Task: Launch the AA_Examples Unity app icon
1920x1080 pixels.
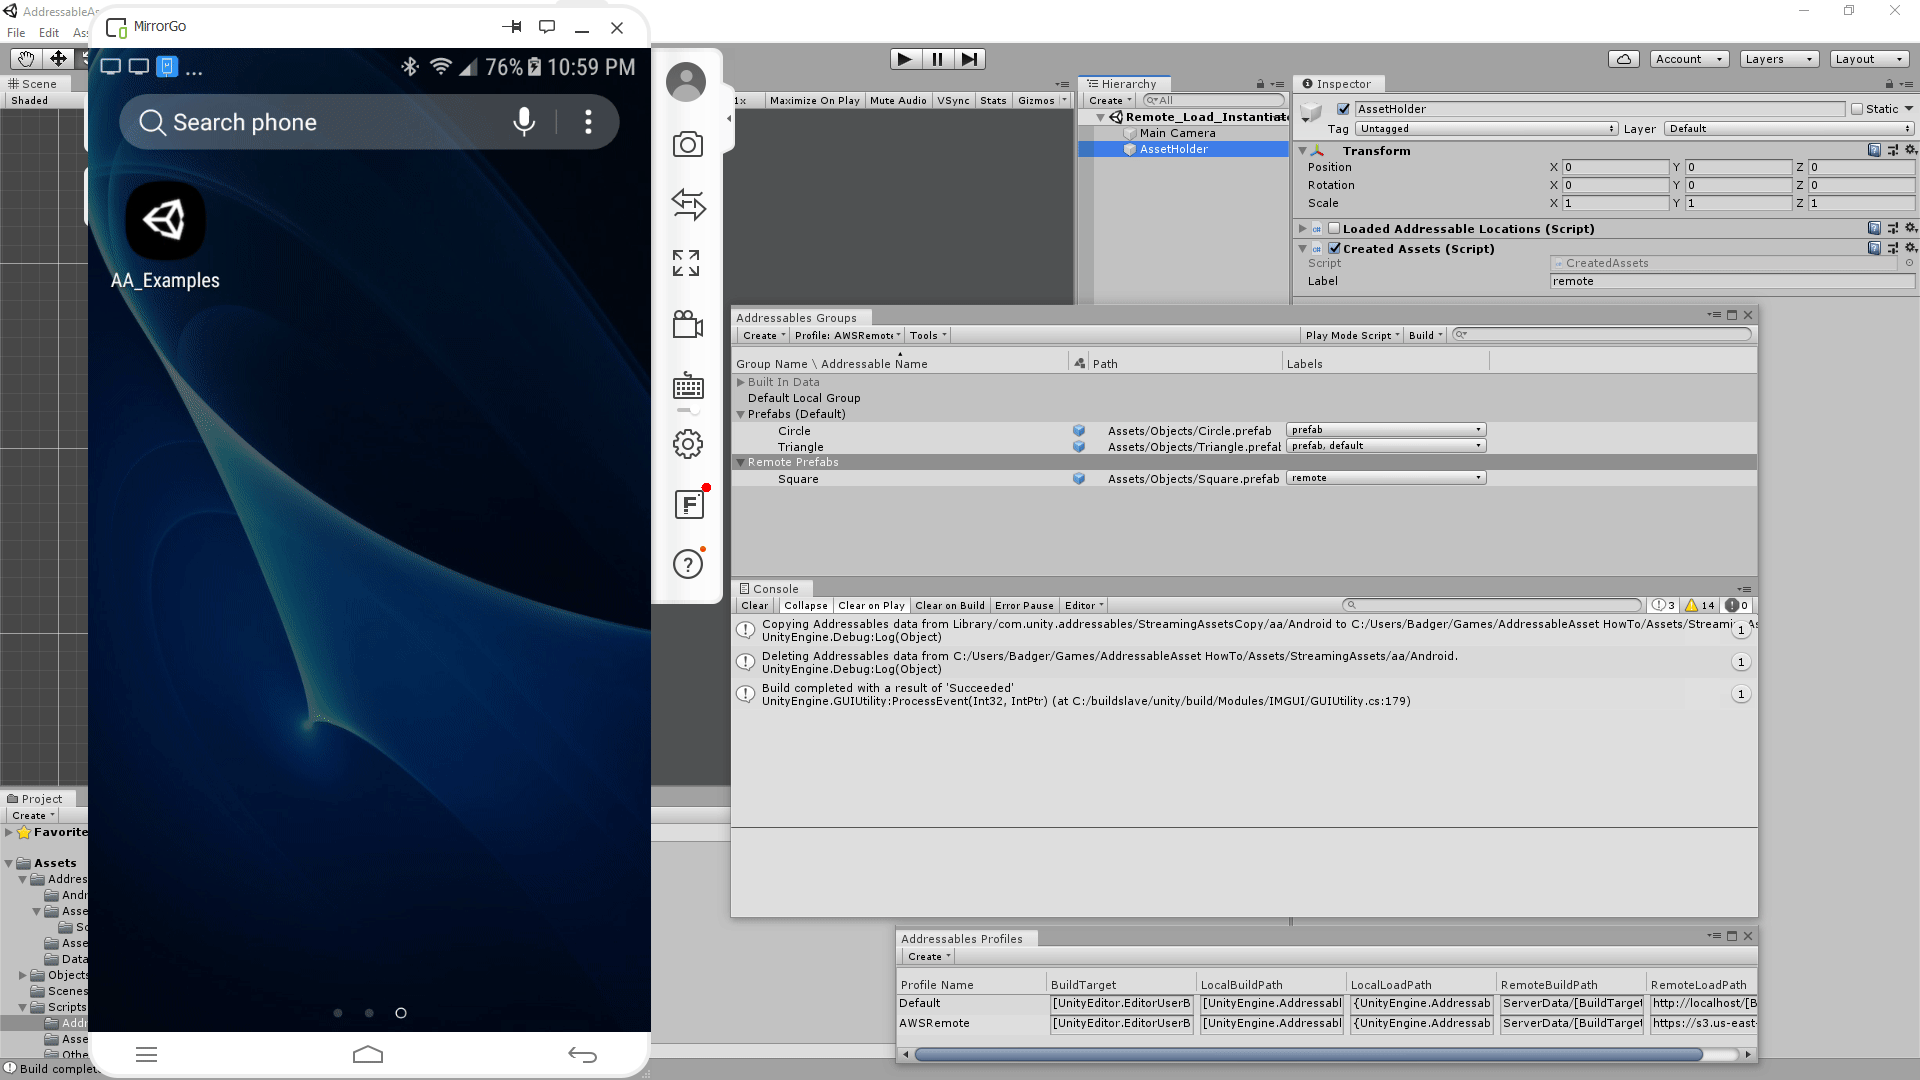Action: [165, 221]
